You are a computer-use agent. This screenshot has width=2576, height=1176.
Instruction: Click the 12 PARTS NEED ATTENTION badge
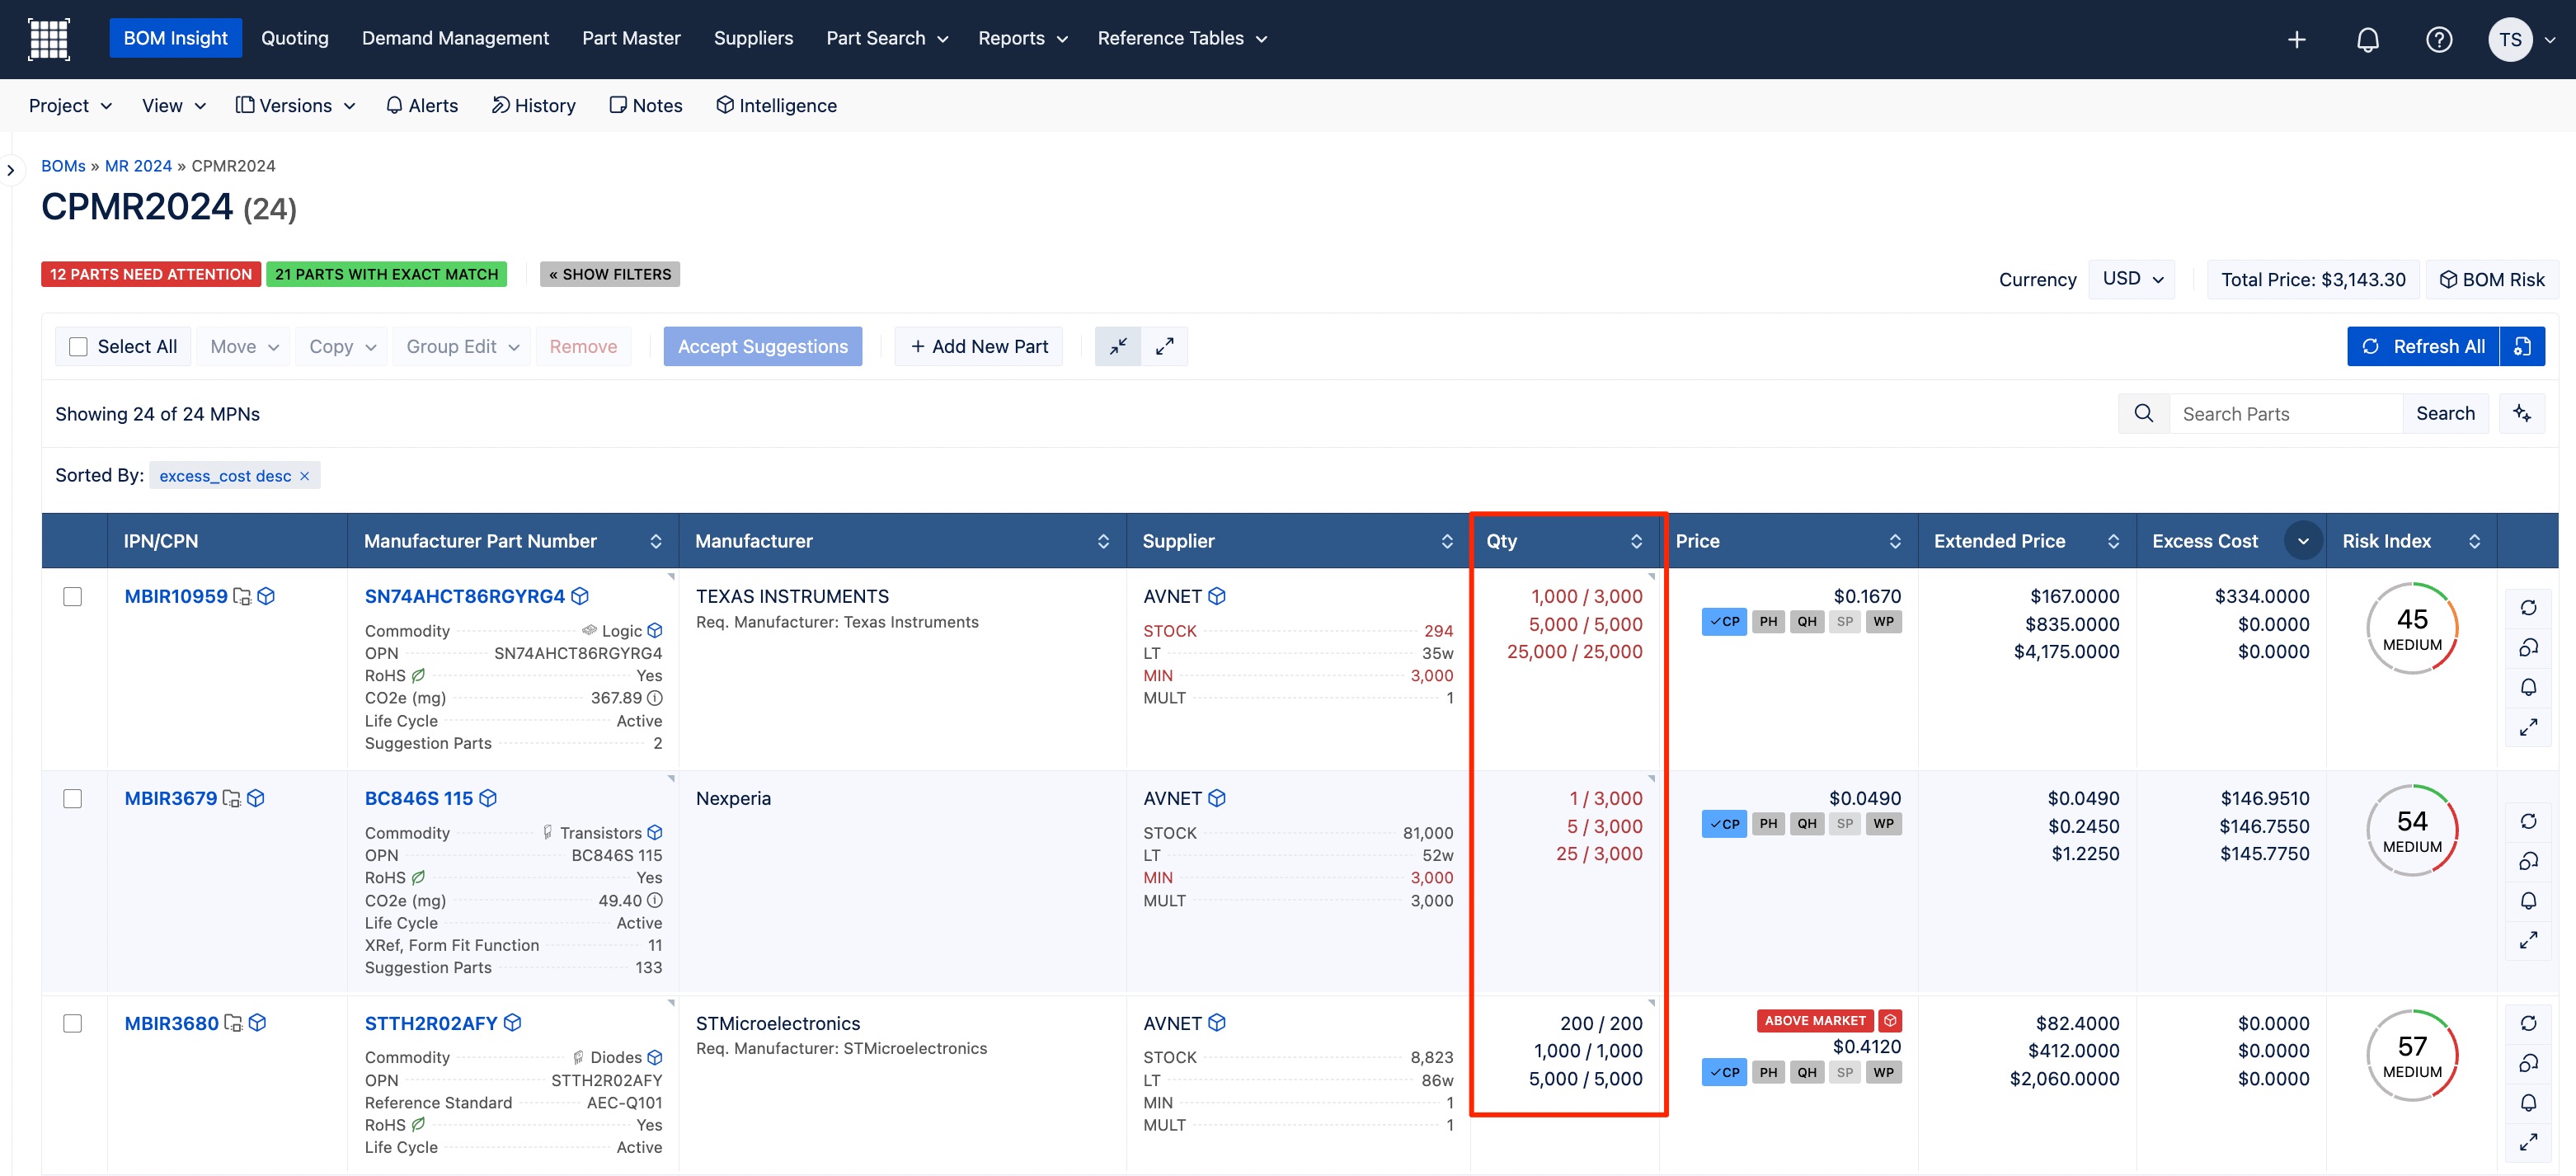pyautogui.click(x=151, y=274)
